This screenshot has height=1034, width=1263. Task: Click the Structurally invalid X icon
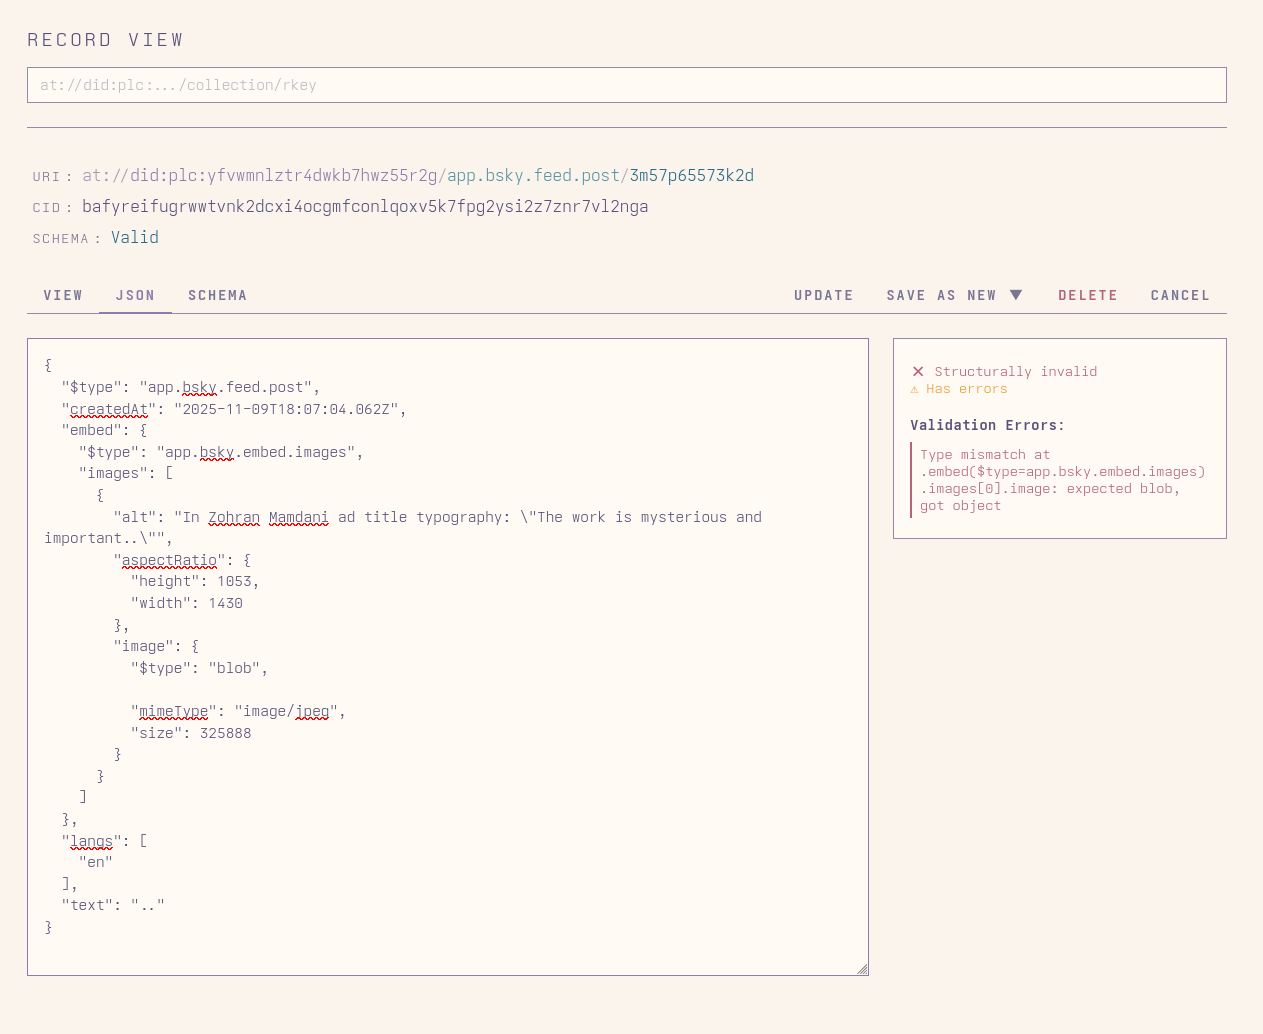[x=918, y=371]
